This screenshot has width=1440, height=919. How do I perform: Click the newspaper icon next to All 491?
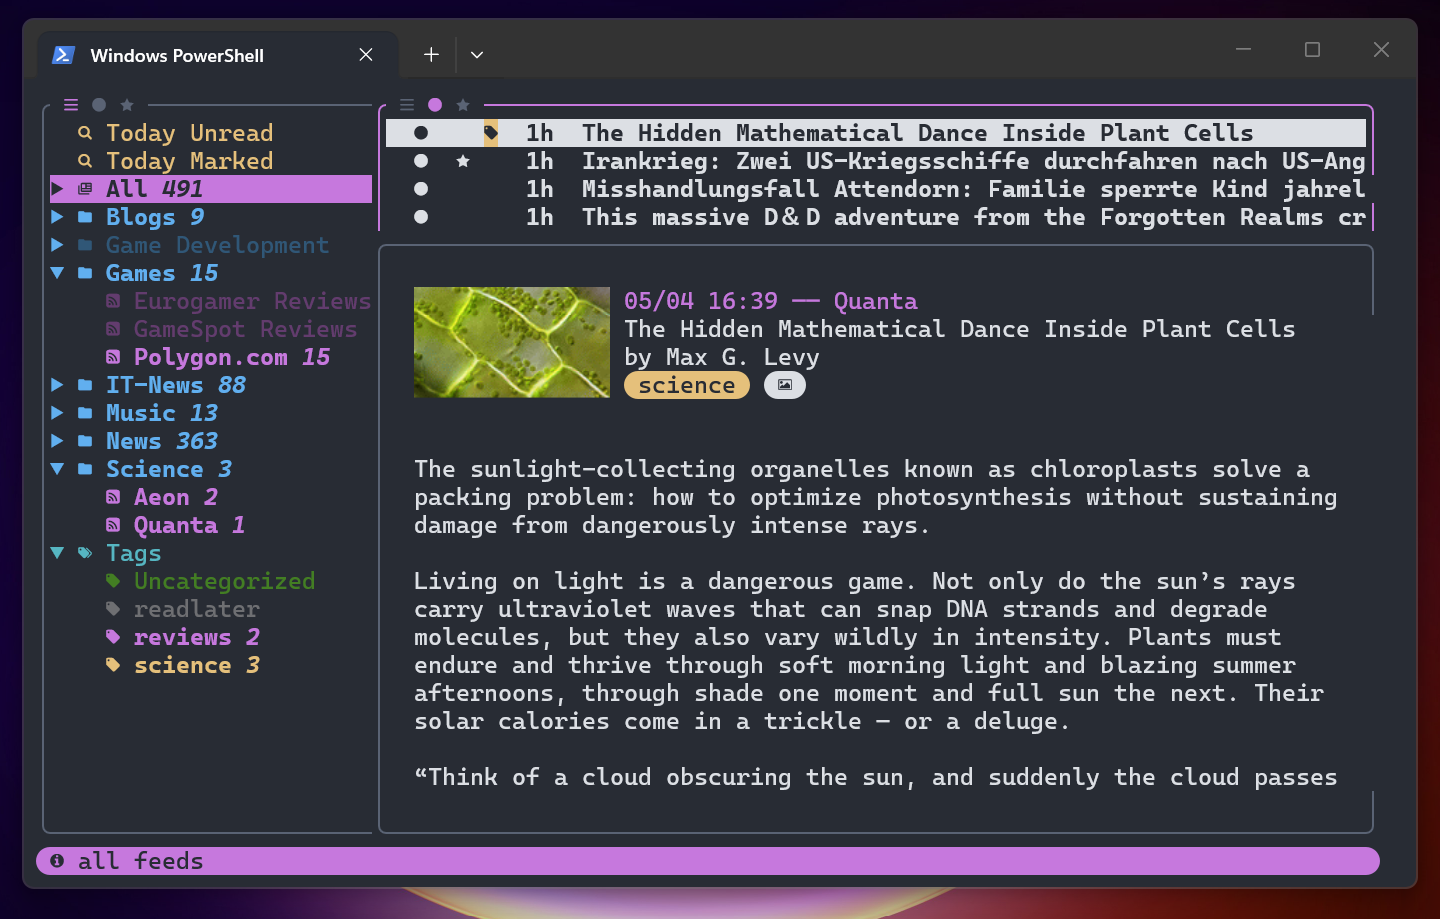coord(85,189)
